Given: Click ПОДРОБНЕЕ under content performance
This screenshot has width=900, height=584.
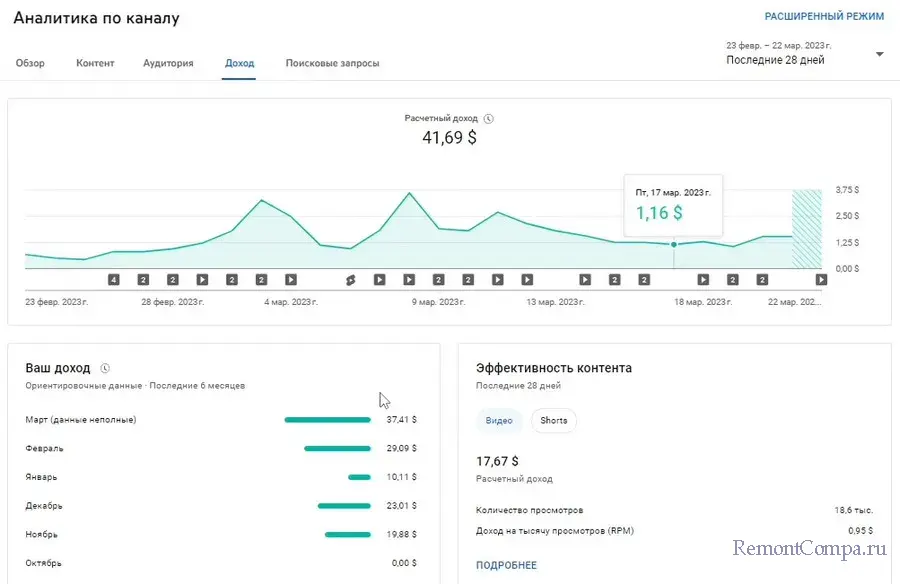Looking at the screenshot, I should tap(506, 565).
